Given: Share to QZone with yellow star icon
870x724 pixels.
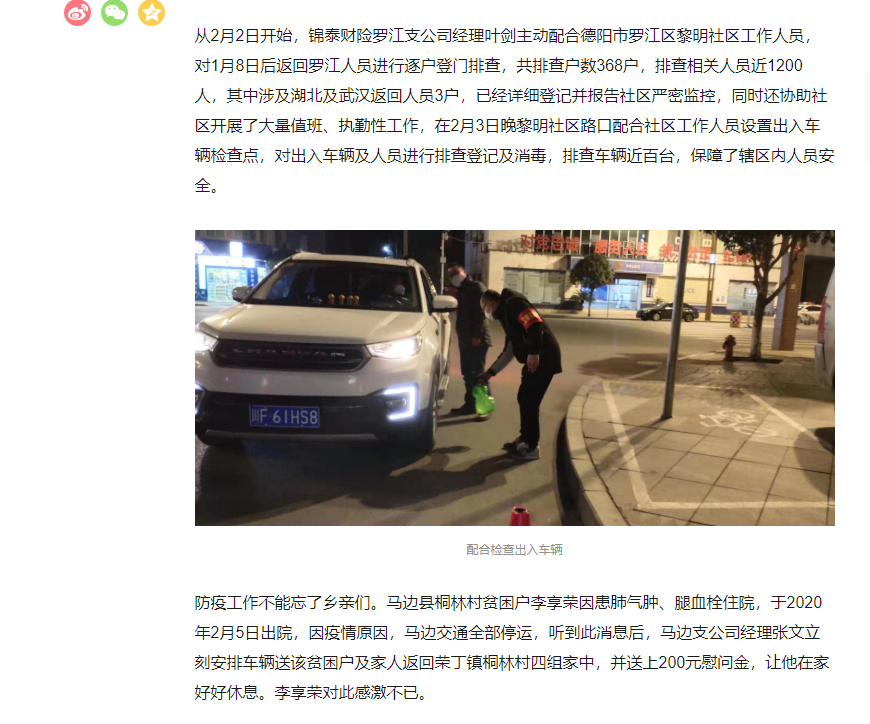Looking at the screenshot, I should click(x=151, y=12).
